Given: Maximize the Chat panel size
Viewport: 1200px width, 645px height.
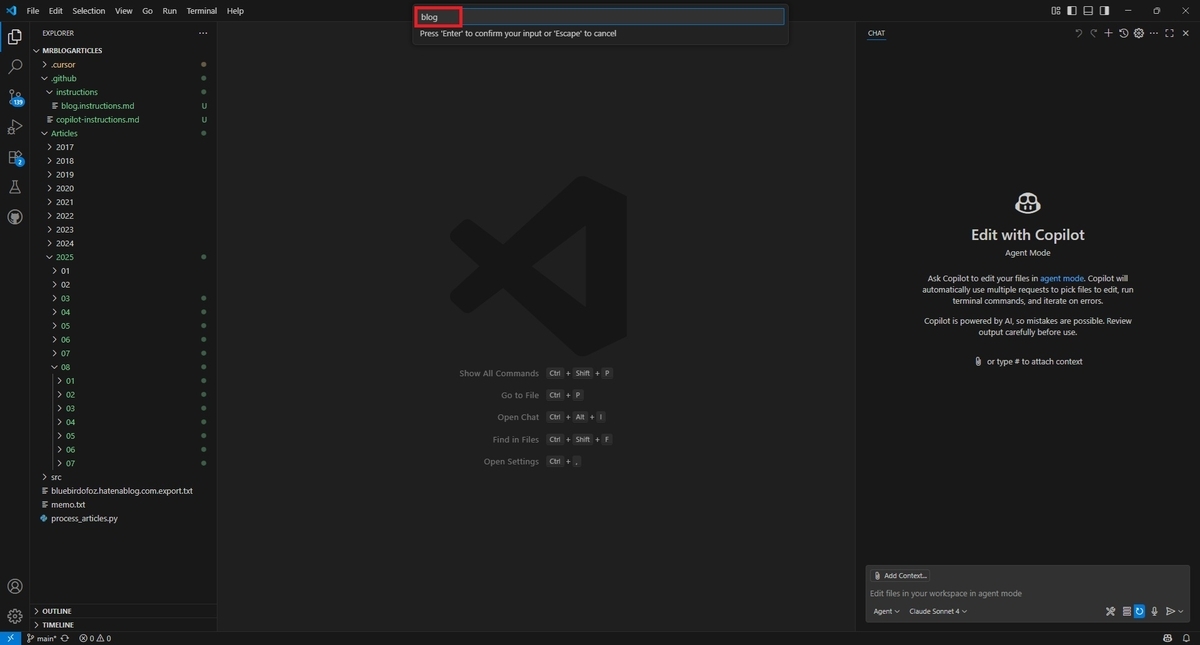Looking at the screenshot, I should coord(1169,33).
